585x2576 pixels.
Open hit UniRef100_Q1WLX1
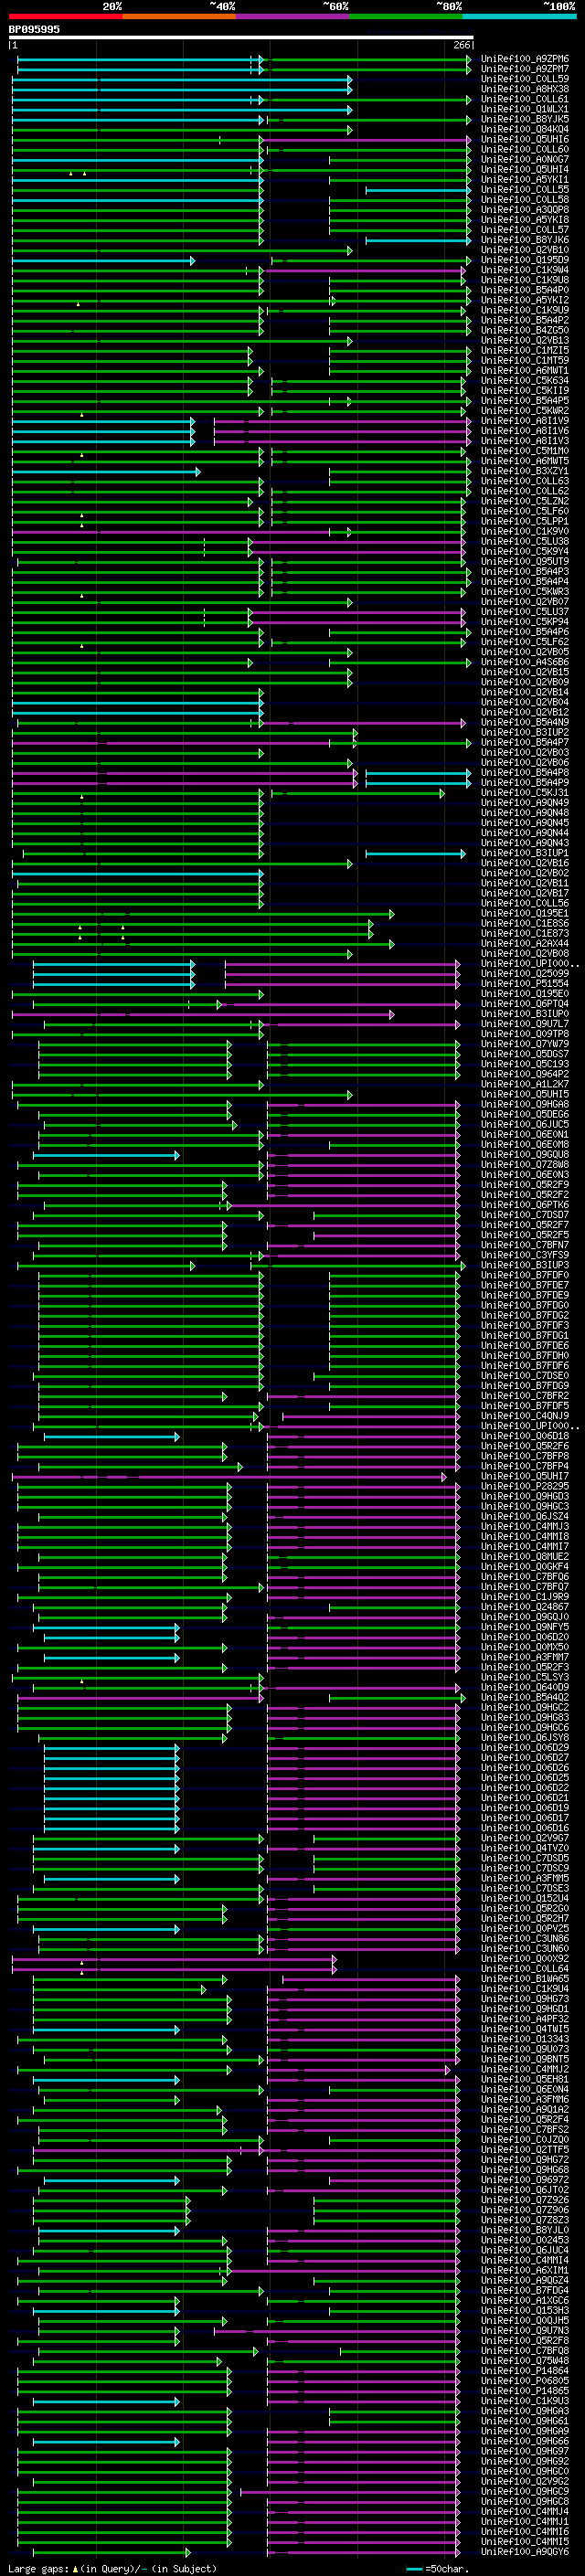pyautogui.click(x=525, y=109)
